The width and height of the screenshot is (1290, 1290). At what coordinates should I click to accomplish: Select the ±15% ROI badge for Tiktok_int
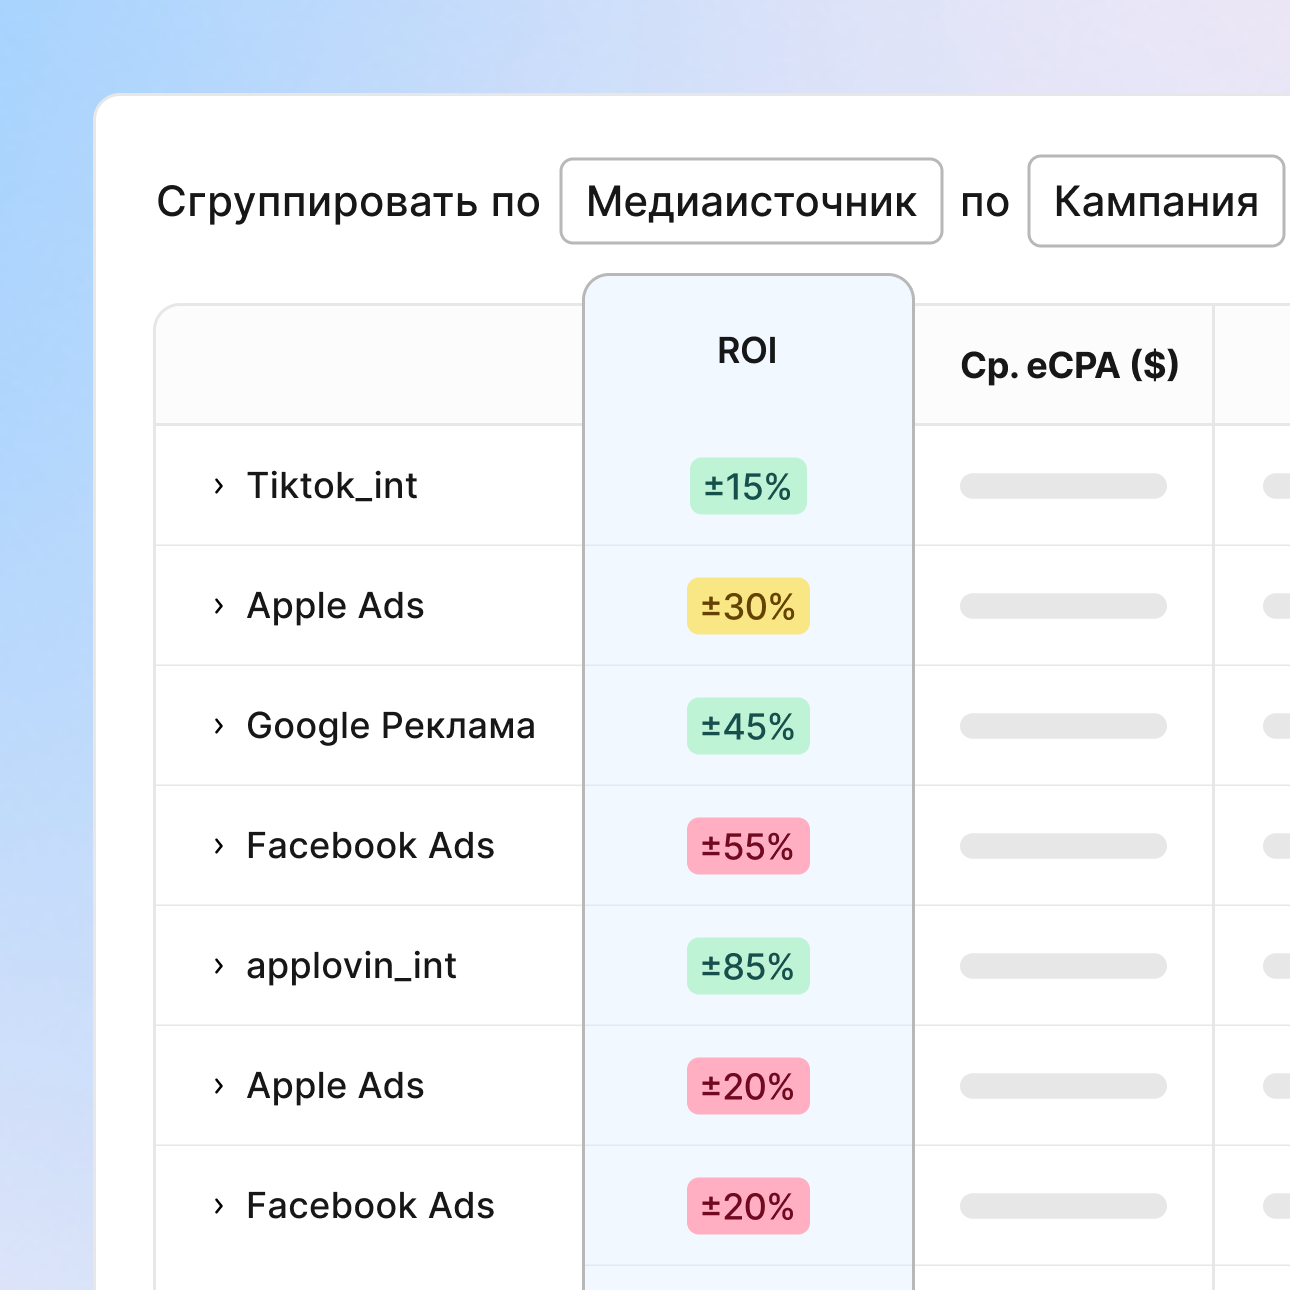[747, 486]
